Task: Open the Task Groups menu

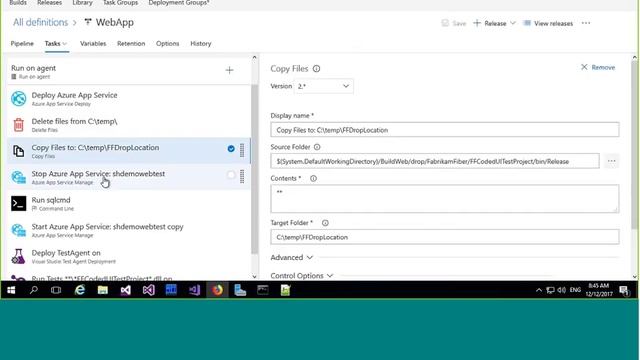Action: coord(120,3)
